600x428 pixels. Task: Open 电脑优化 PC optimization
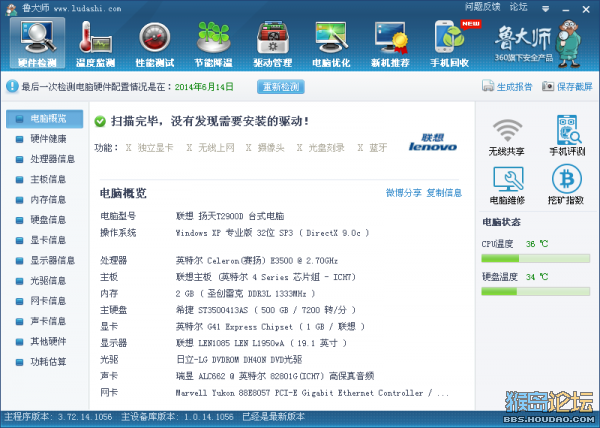click(331, 43)
